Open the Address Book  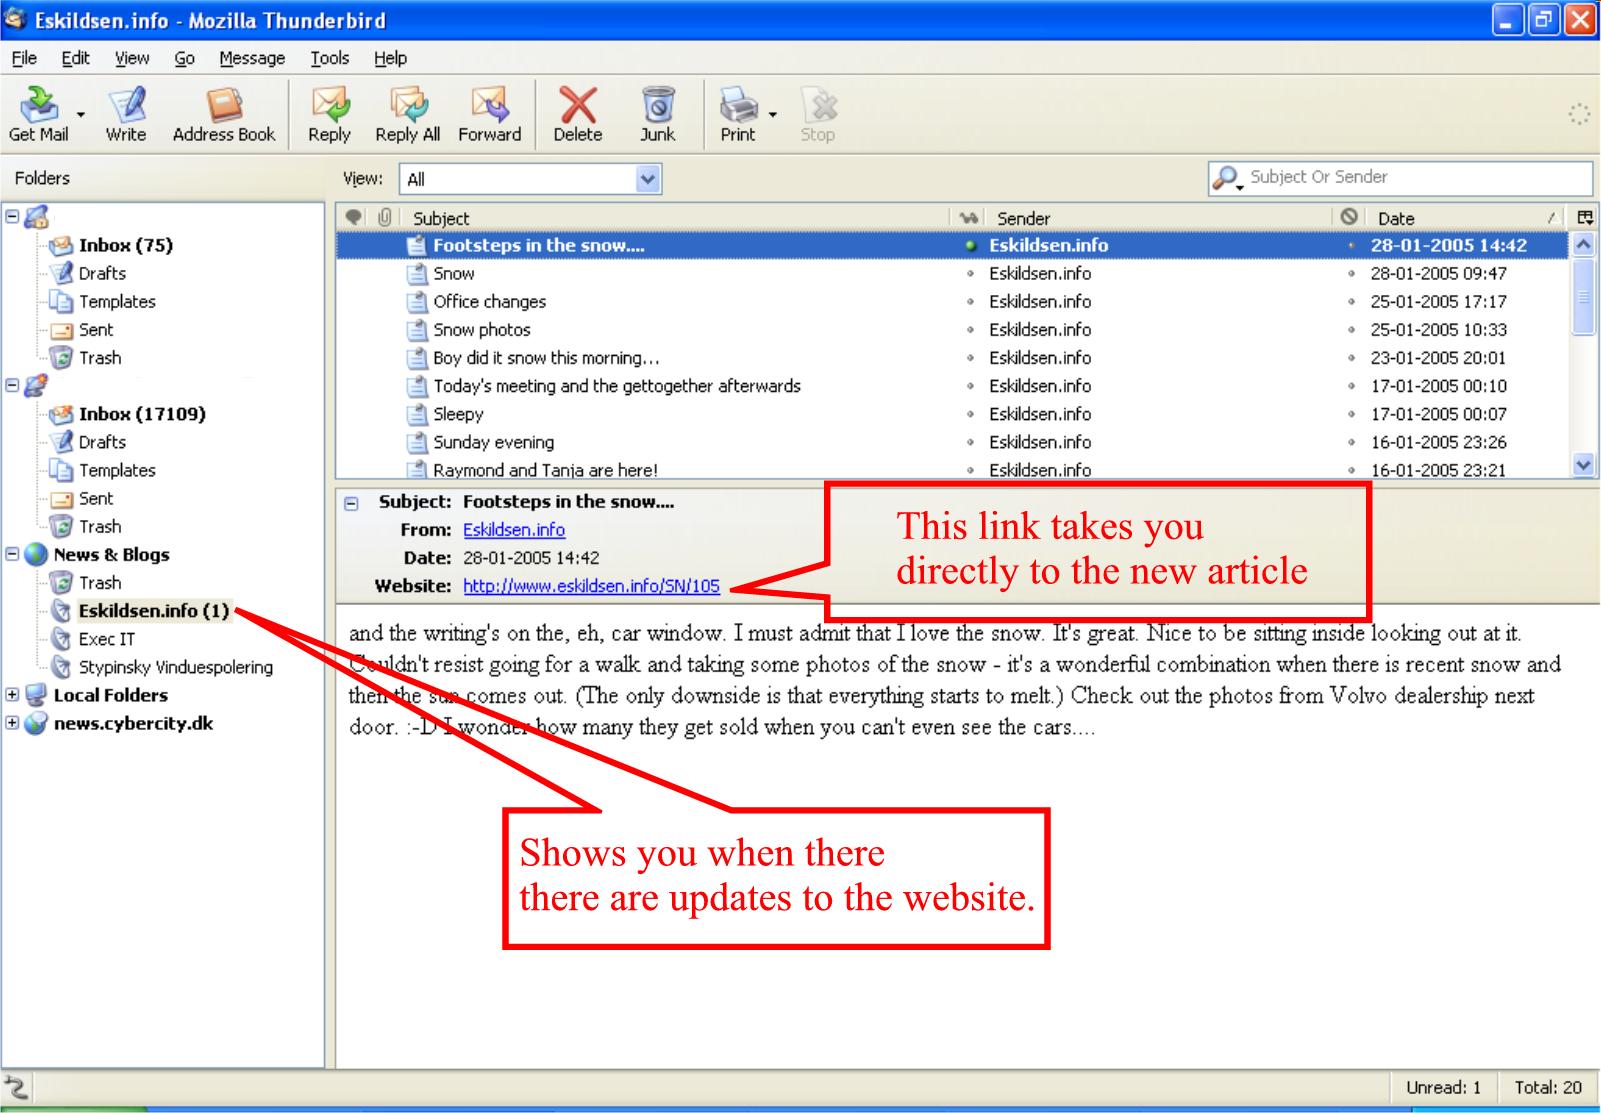(223, 113)
